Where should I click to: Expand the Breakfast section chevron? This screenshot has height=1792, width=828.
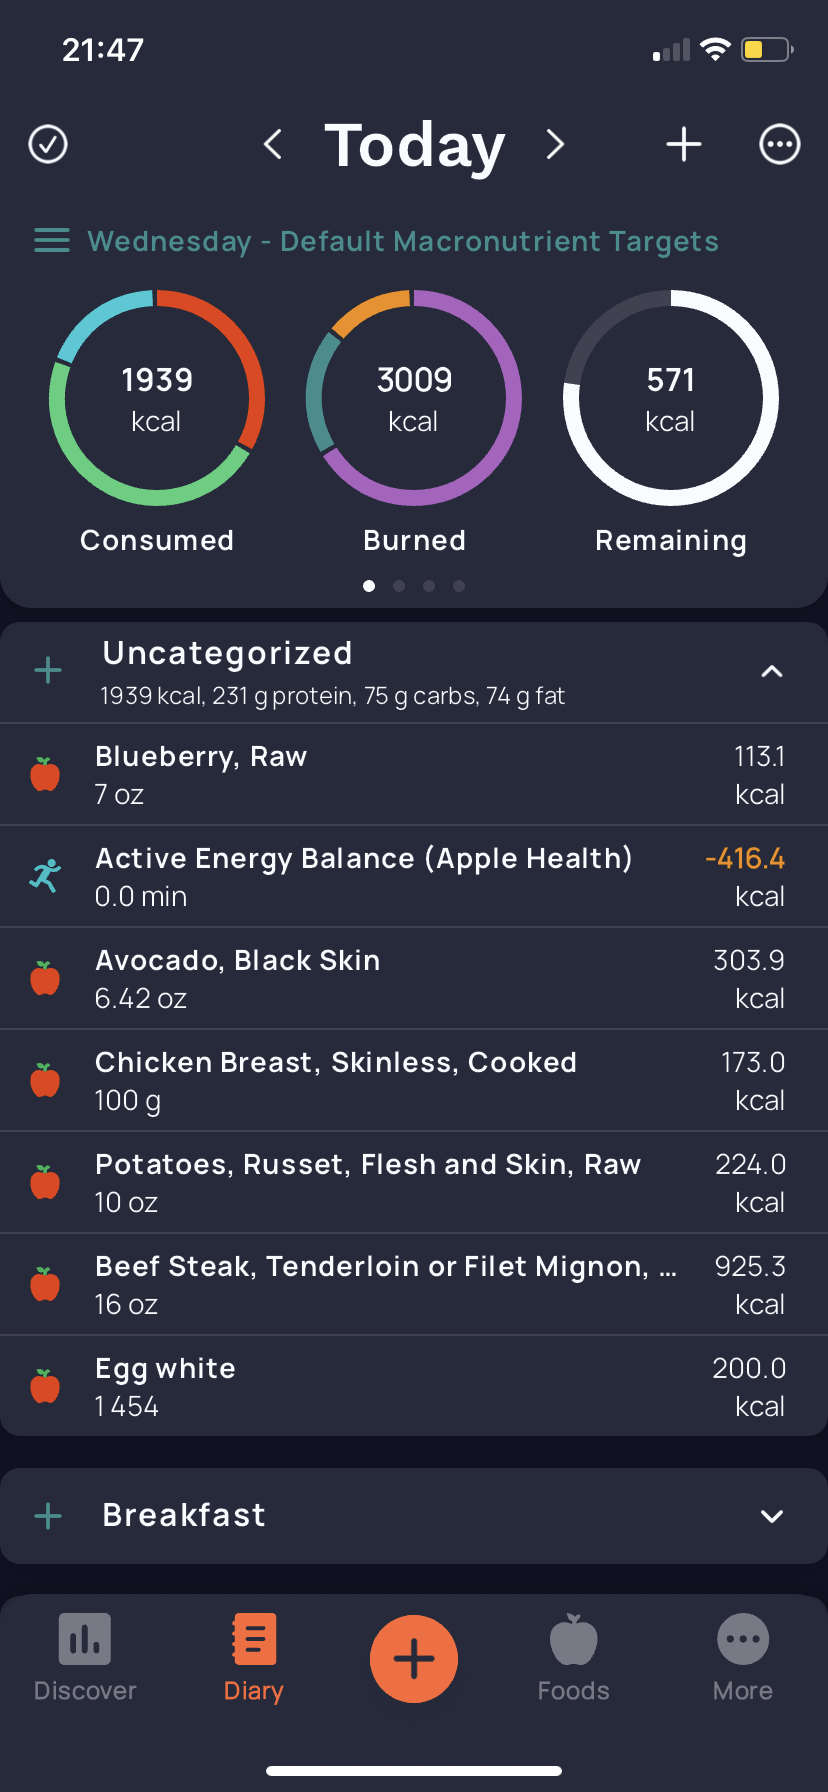coord(771,1516)
